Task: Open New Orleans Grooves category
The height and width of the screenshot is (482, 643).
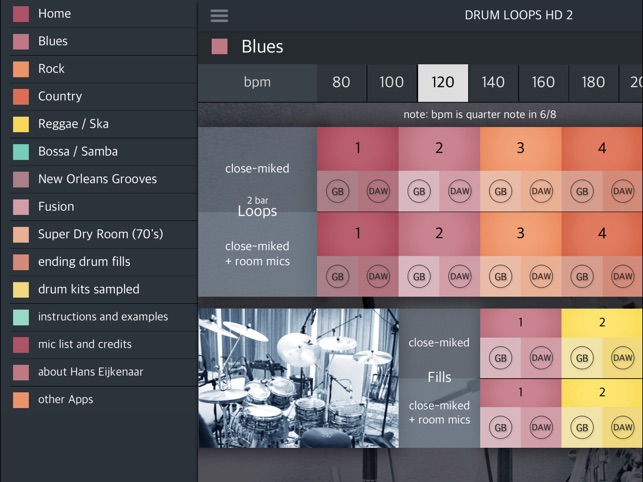Action: [x=103, y=179]
